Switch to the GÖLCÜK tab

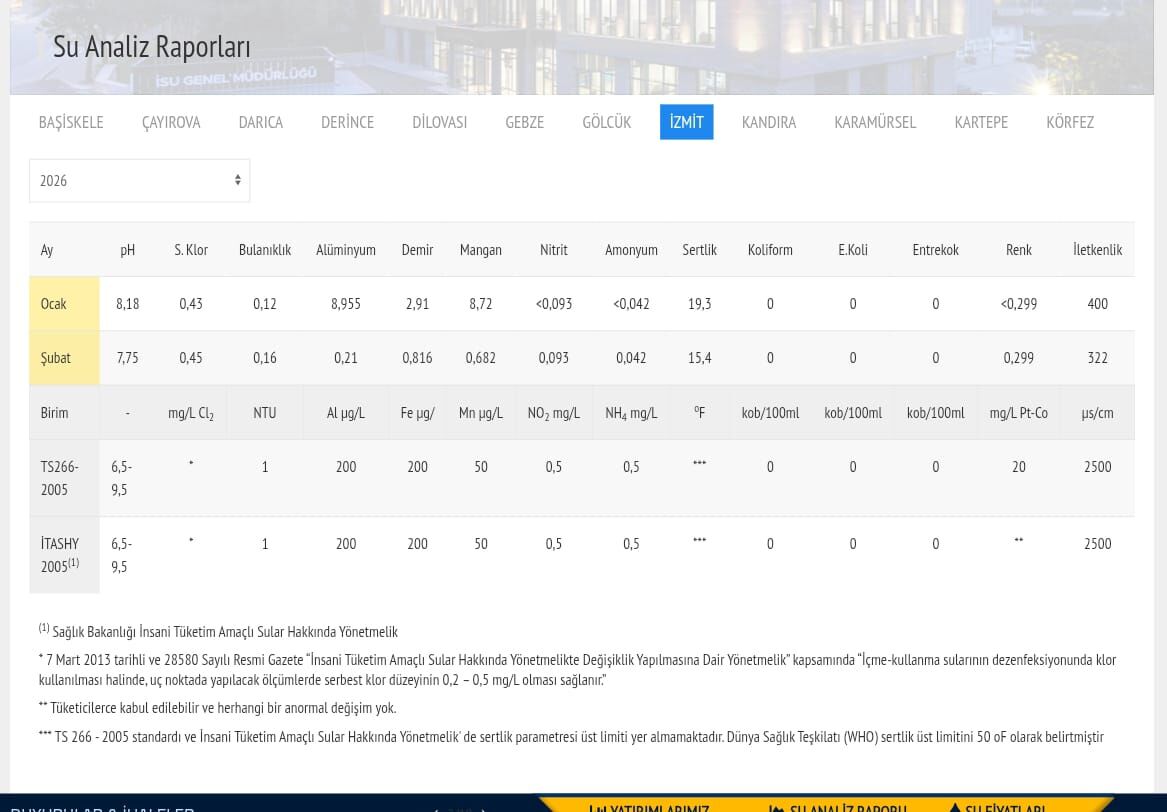tap(606, 122)
